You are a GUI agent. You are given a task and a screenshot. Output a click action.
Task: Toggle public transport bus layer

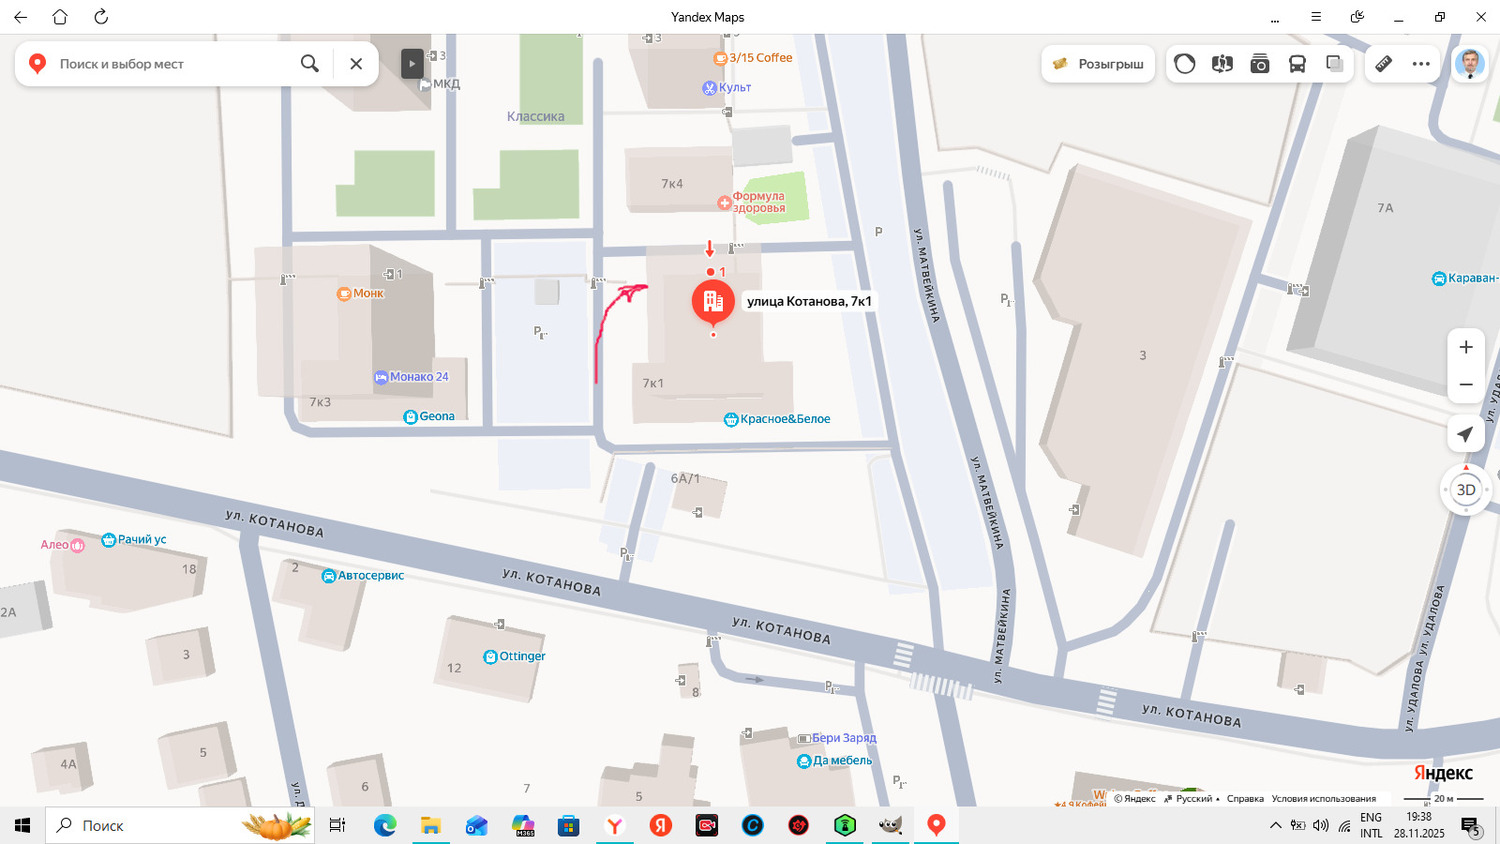pos(1297,64)
